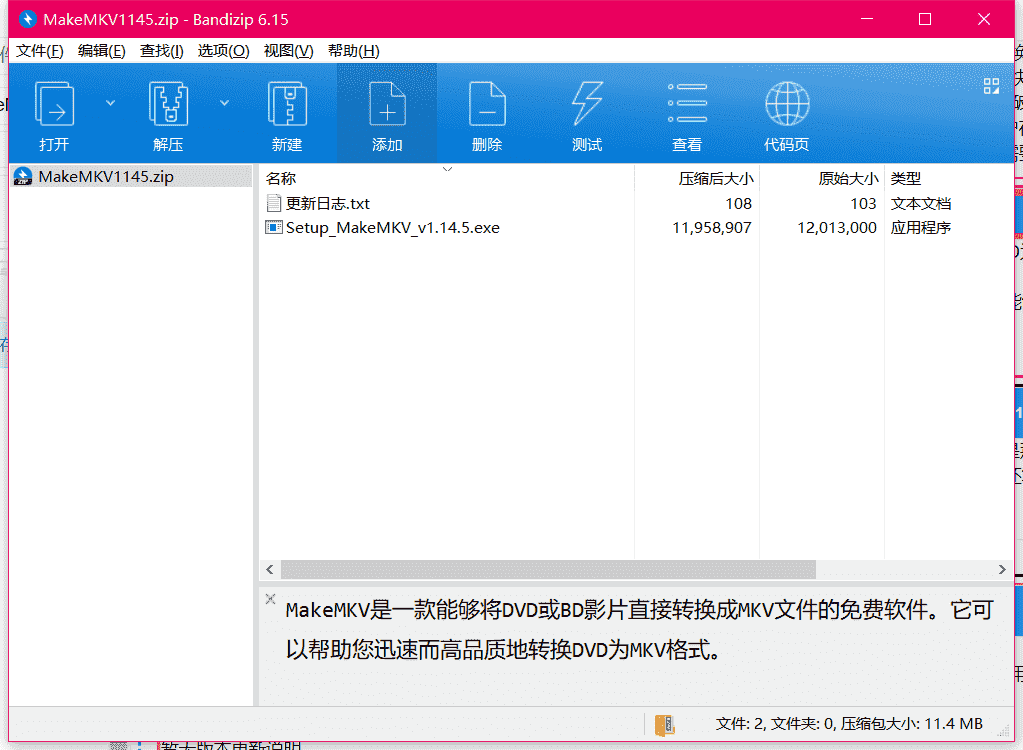Click the New archive (新建) icon
The width and height of the screenshot is (1023, 750).
pyautogui.click(x=287, y=103)
